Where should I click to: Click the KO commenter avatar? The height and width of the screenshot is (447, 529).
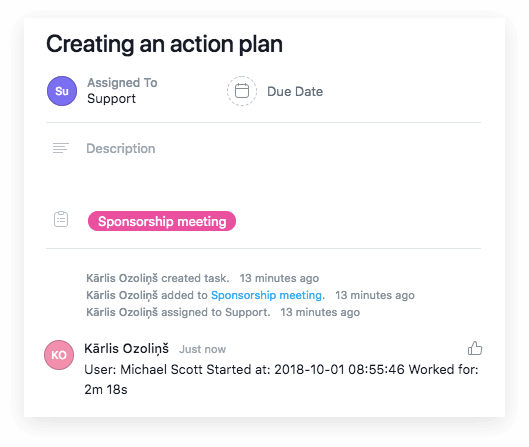[x=59, y=355]
